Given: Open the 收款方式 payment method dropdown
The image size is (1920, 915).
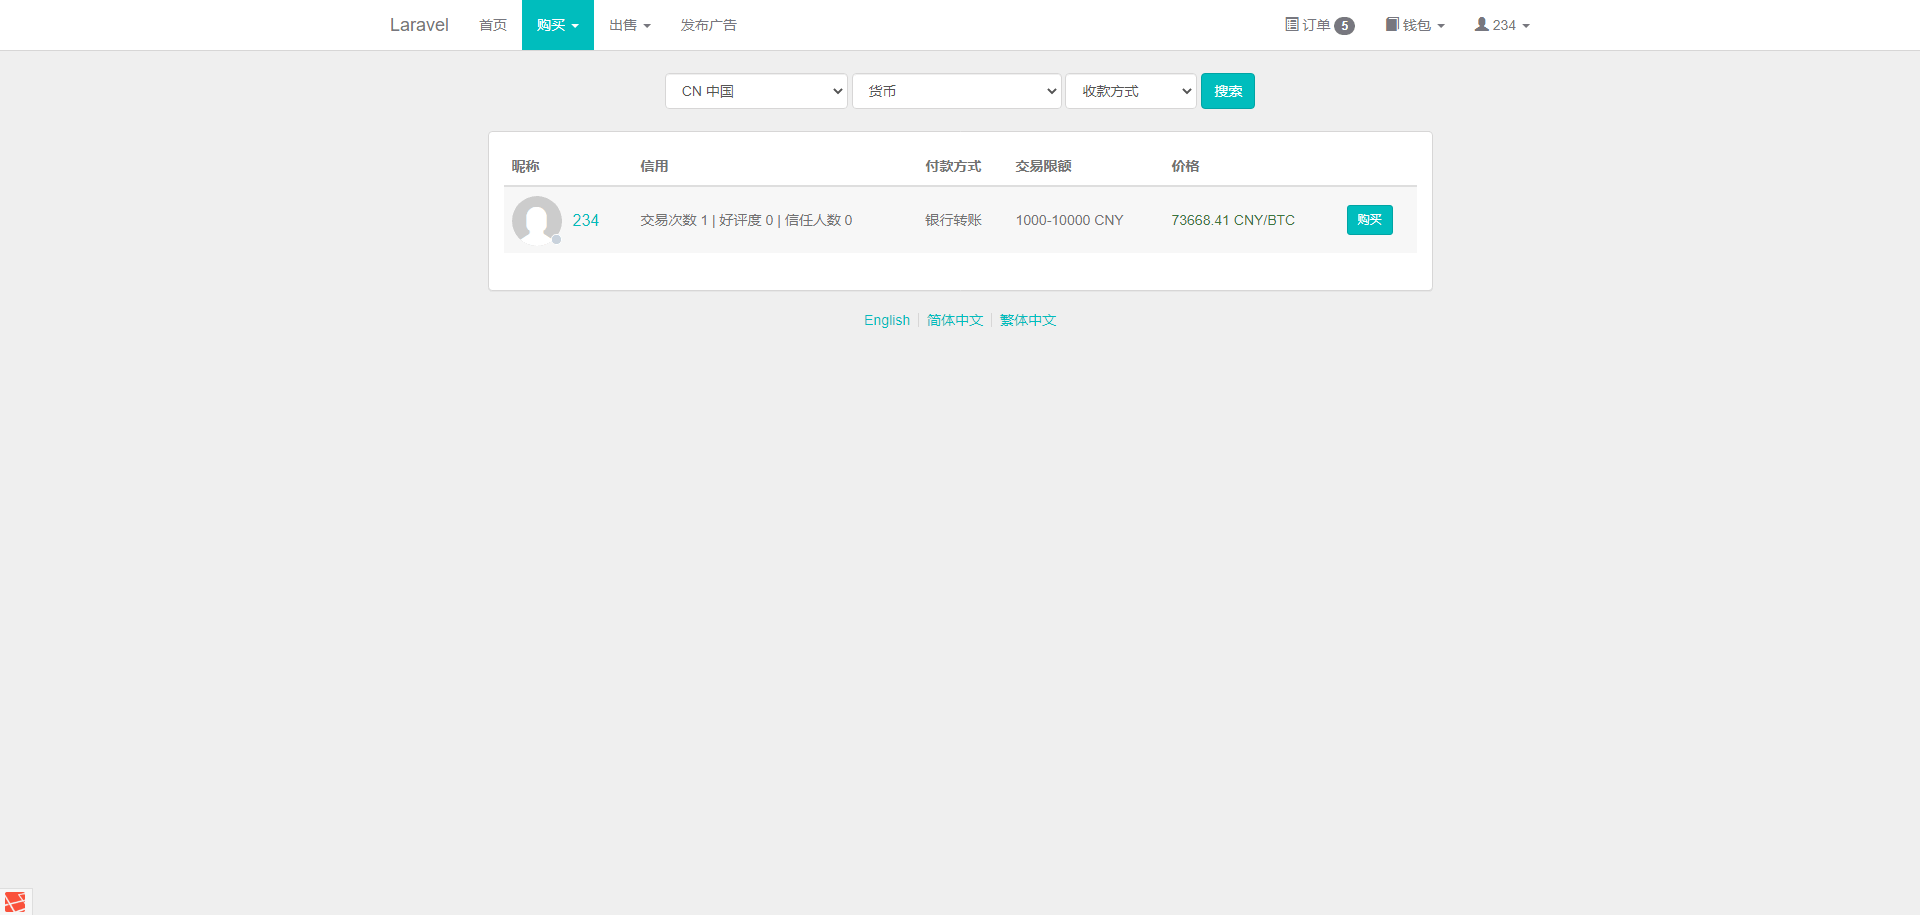Looking at the screenshot, I should pos(1130,91).
